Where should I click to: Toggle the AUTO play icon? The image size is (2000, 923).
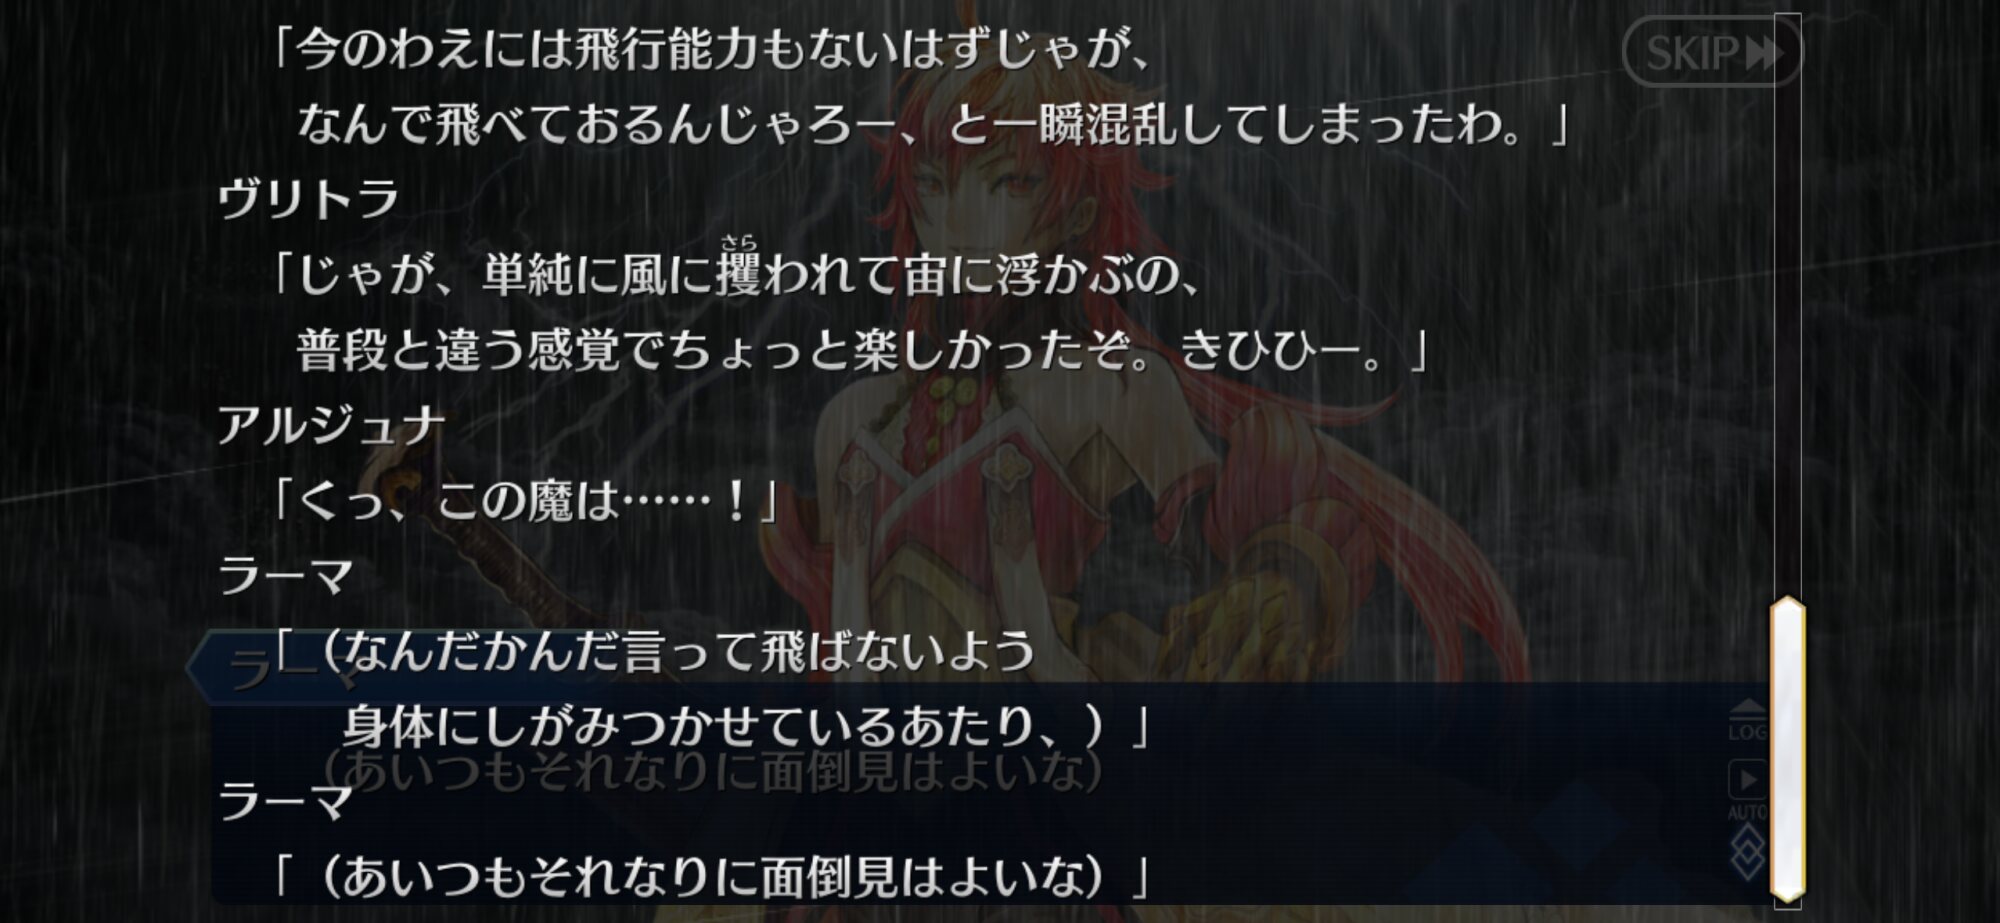pos(1748,790)
